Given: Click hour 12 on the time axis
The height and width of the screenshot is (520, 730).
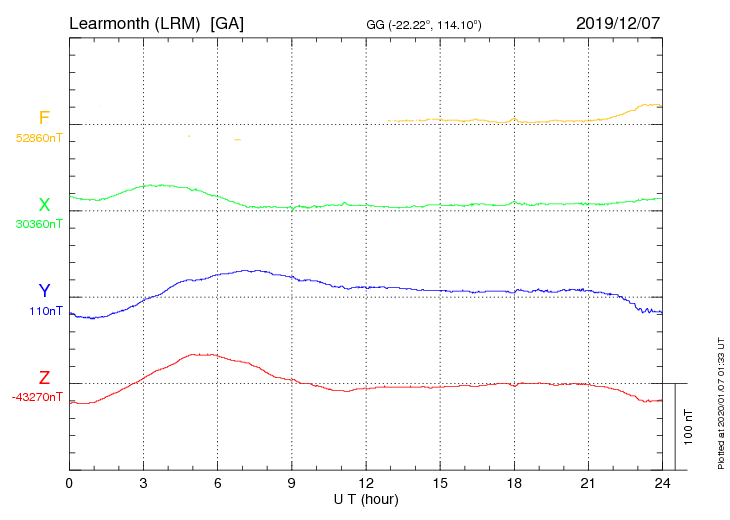Looking at the screenshot, I should tap(366, 483).
